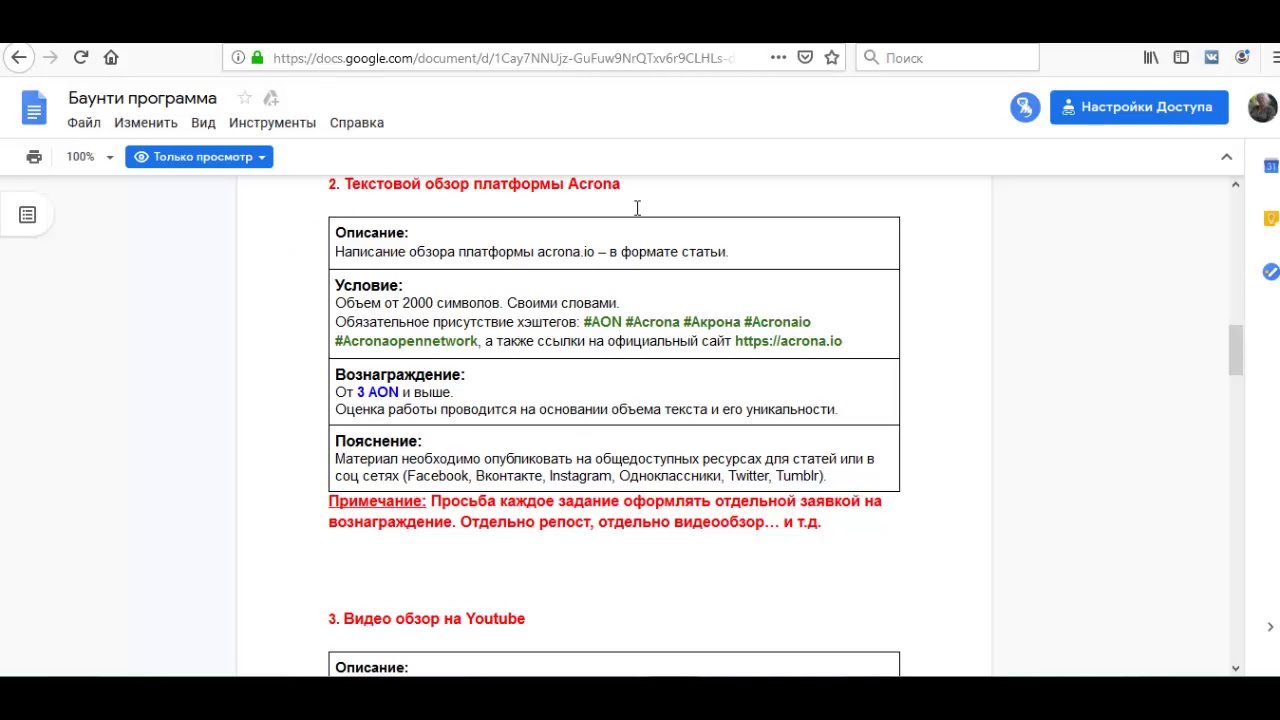Star the document Баунти программа
Screen dimensions: 1280x720
[x=244, y=98]
